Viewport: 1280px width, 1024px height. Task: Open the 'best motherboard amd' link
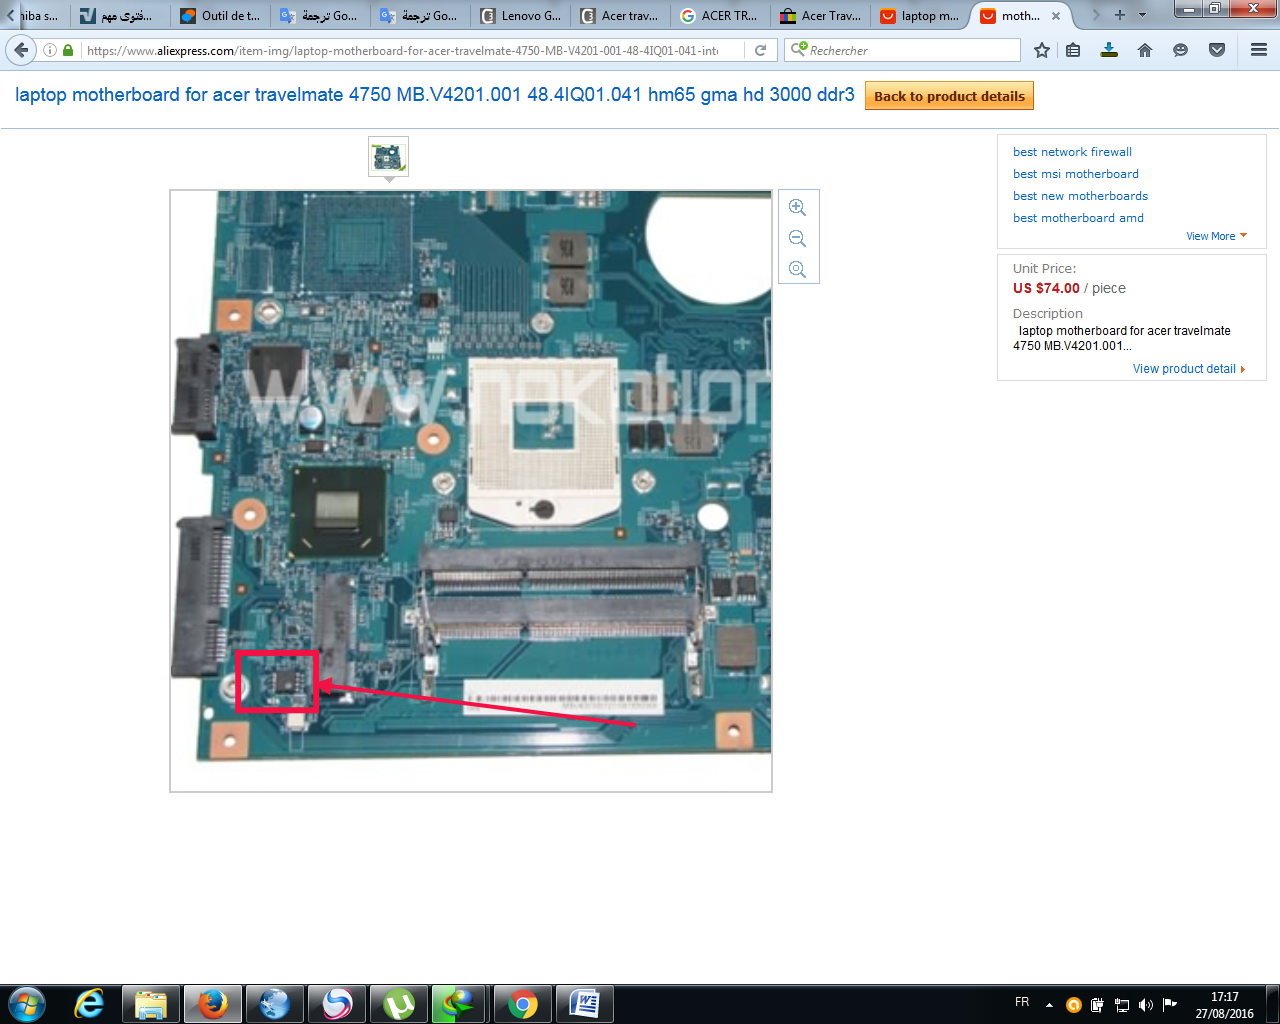pos(1078,218)
